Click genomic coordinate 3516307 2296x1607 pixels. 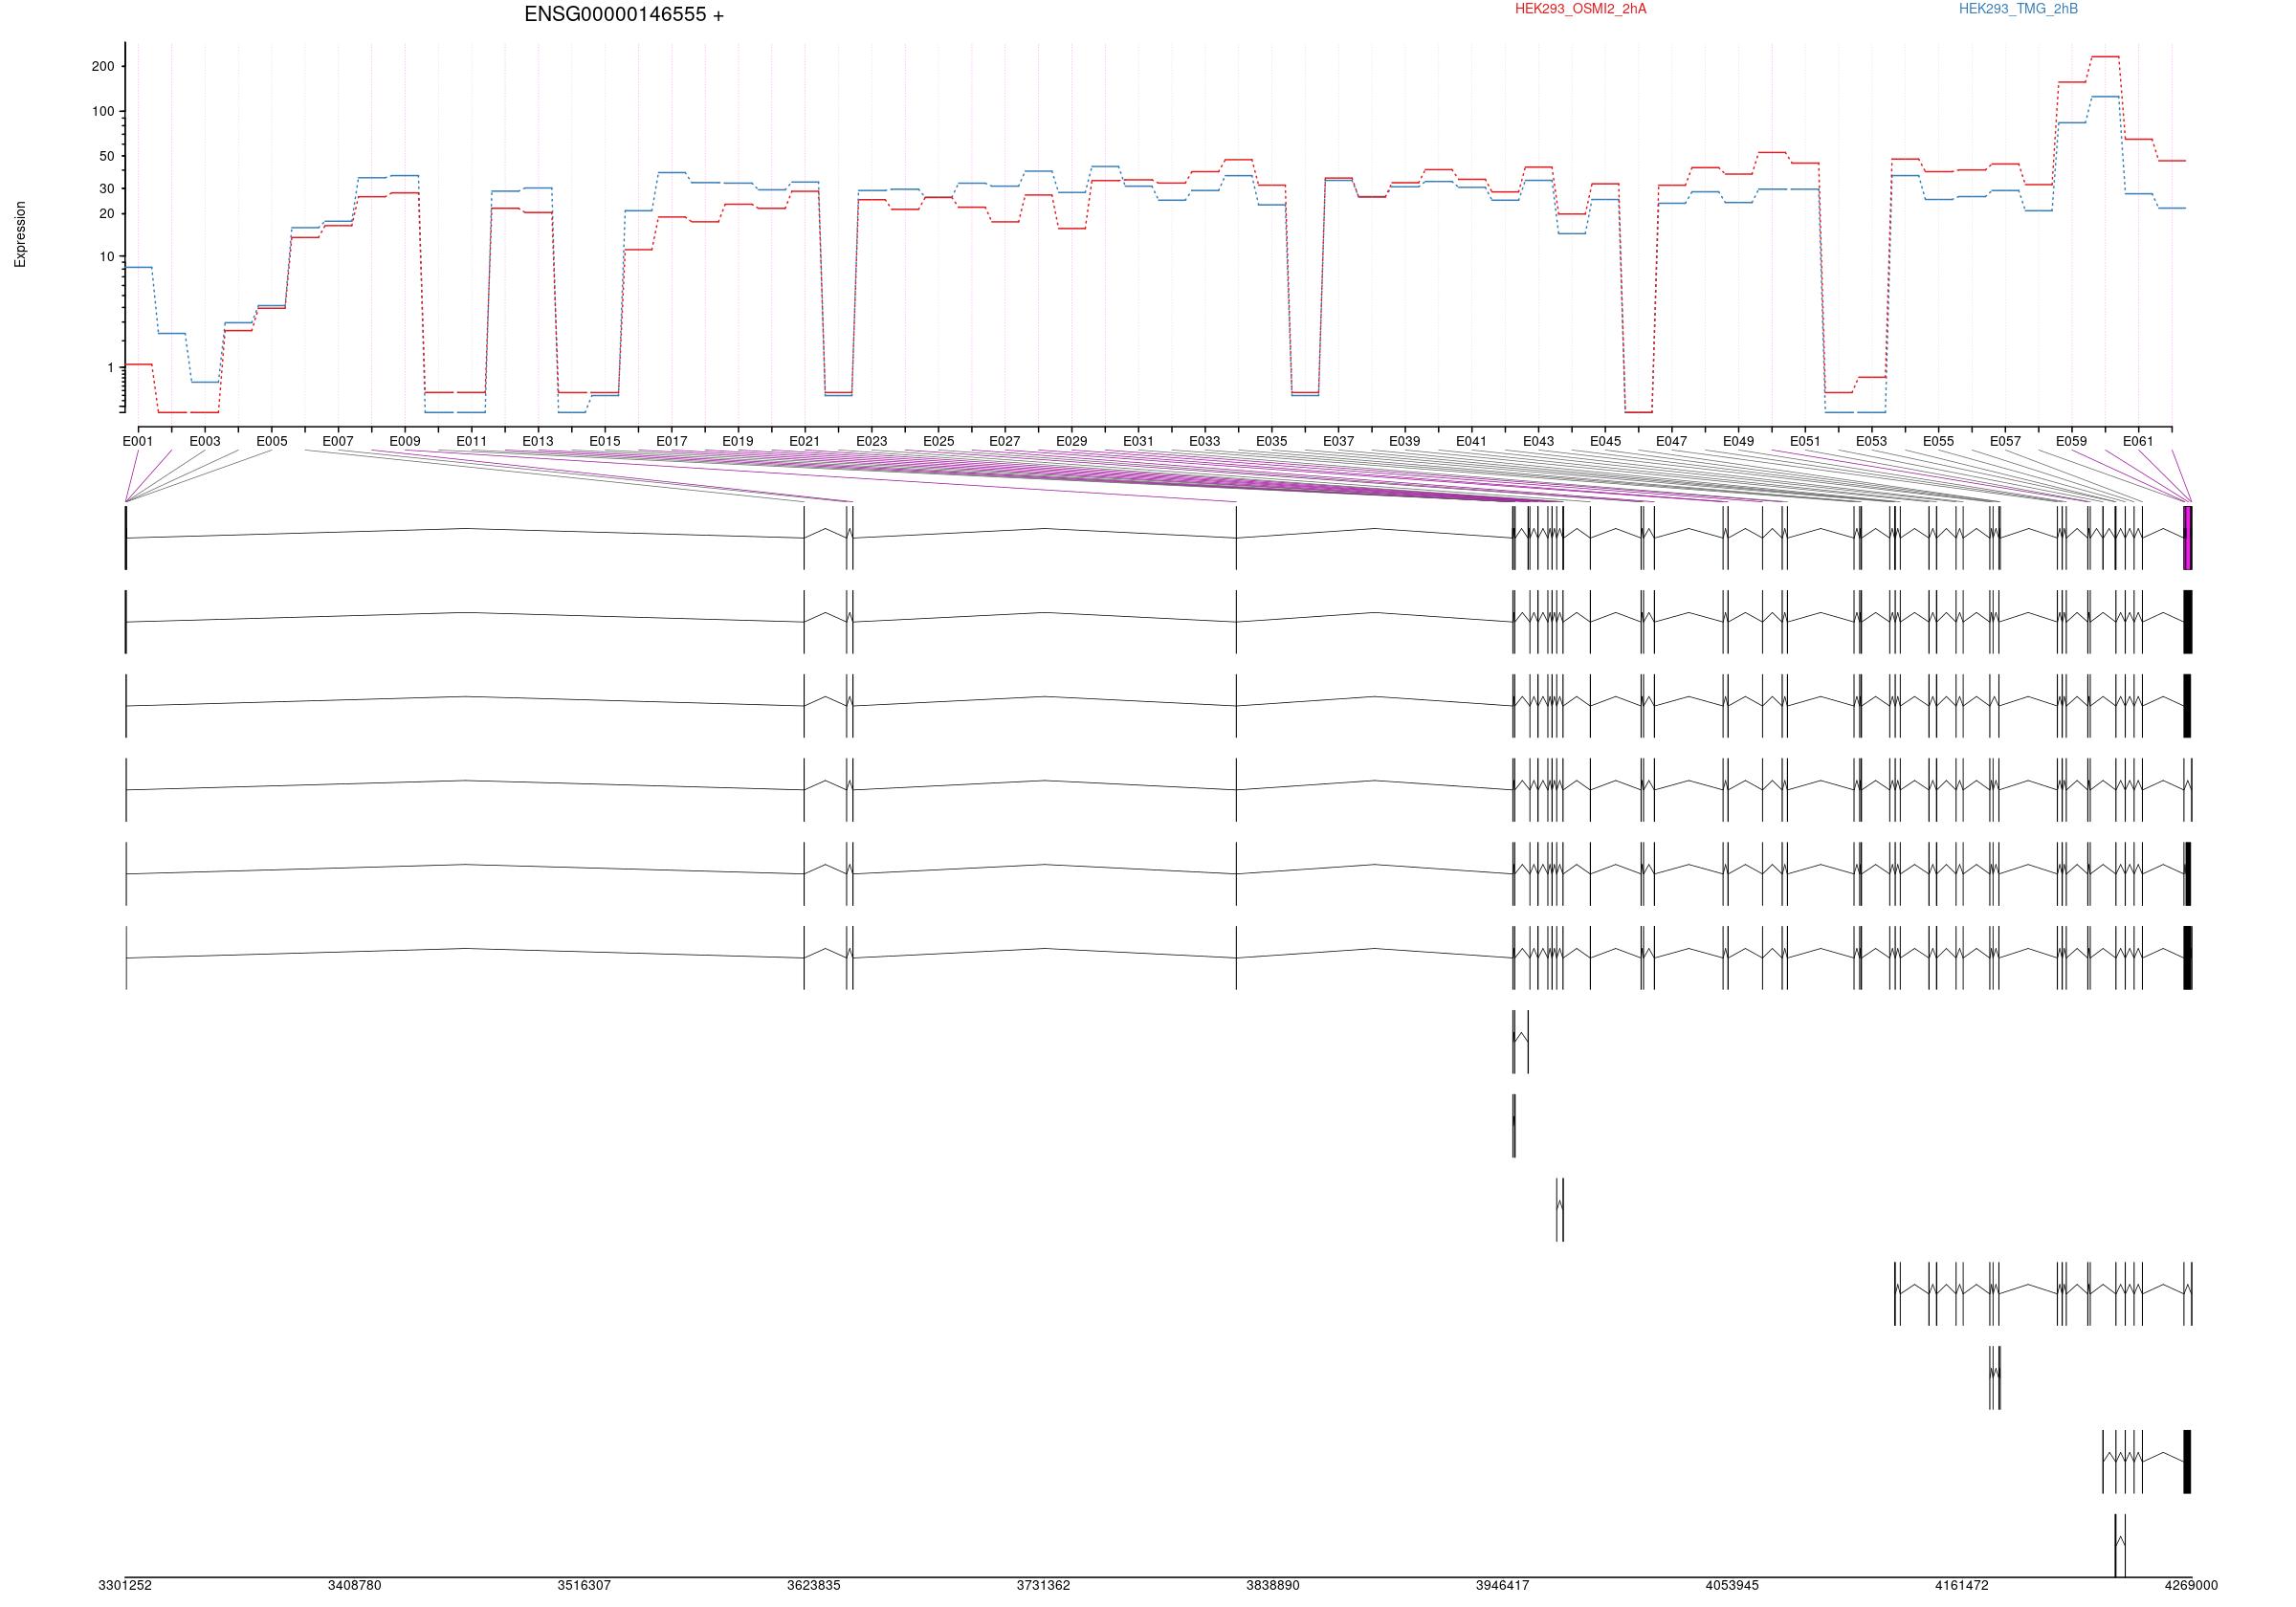pyautogui.click(x=584, y=1586)
